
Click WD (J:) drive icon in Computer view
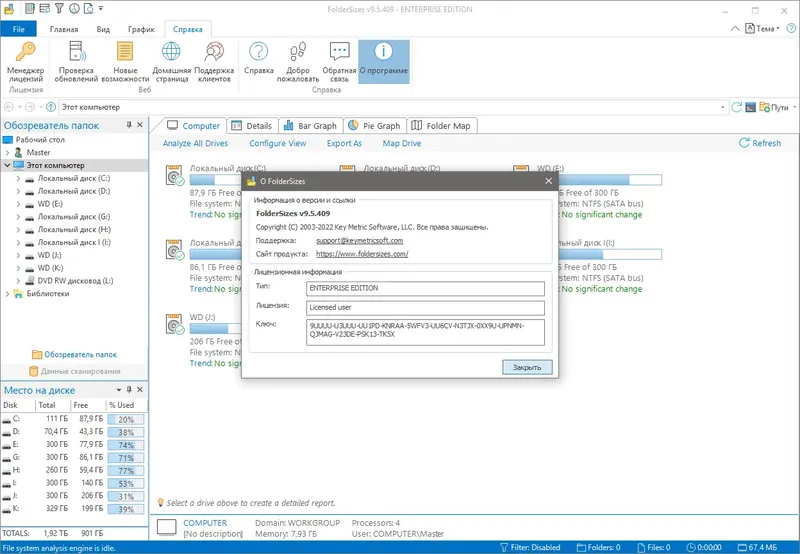[174, 324]
